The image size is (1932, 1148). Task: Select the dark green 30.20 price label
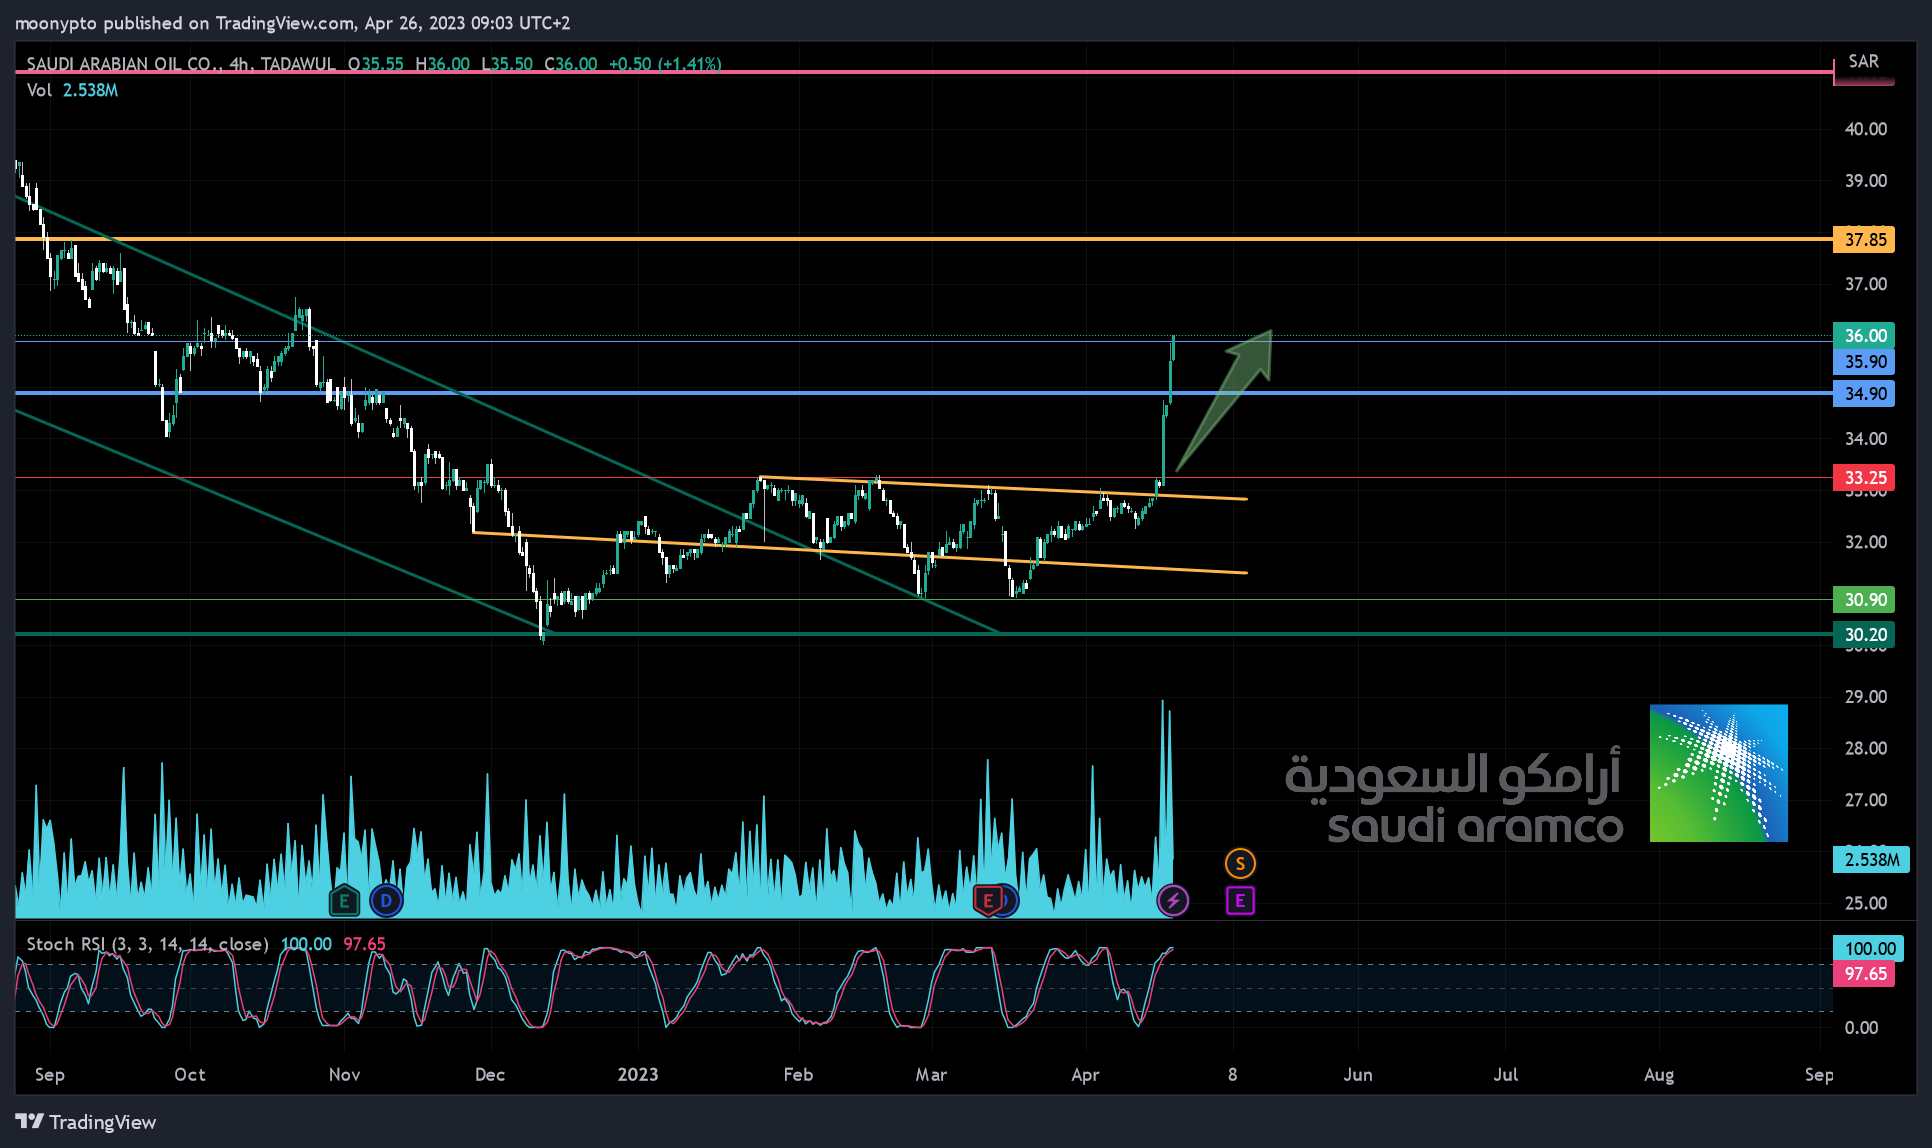[x=1864, y=635]
